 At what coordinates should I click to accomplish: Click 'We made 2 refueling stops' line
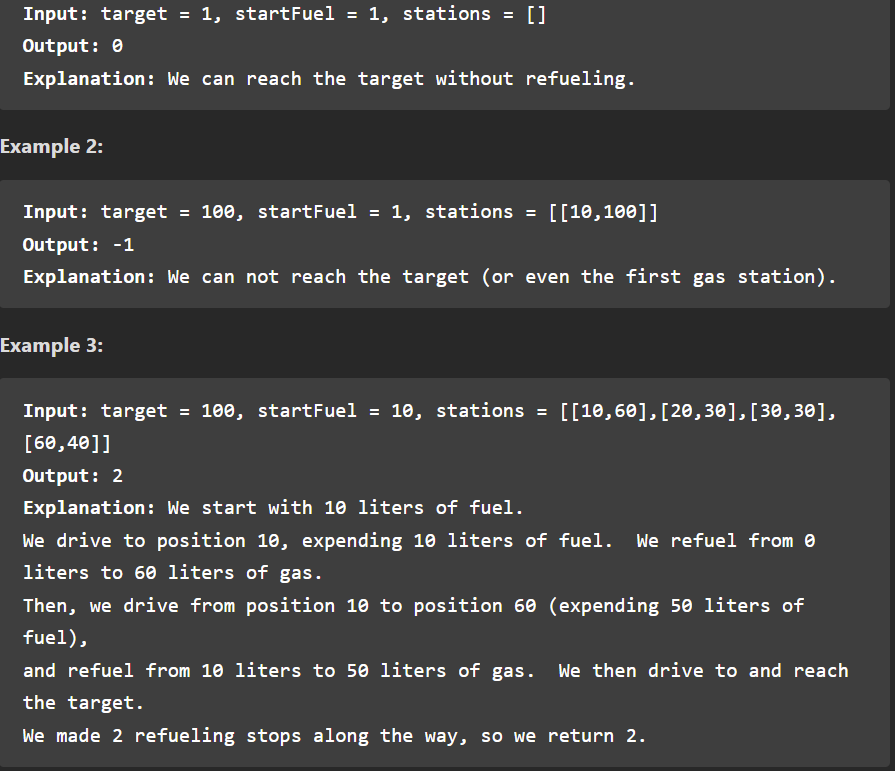click(x=334, y=736)
